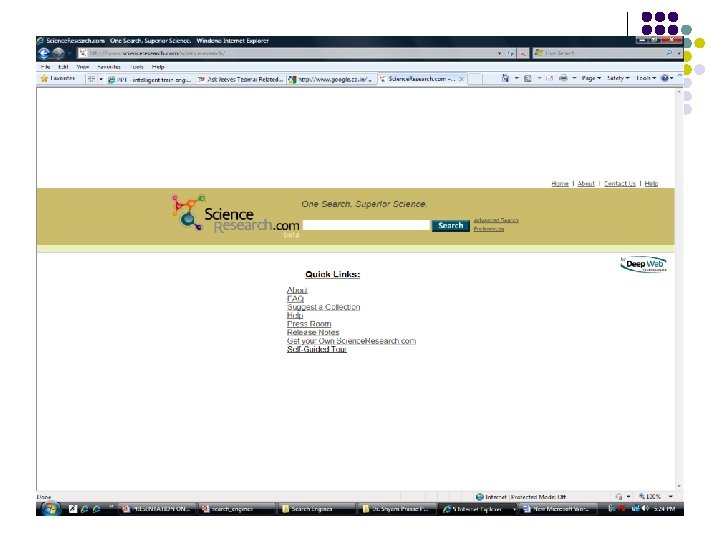Click the page vertical scrollbar

pos(679,288)
